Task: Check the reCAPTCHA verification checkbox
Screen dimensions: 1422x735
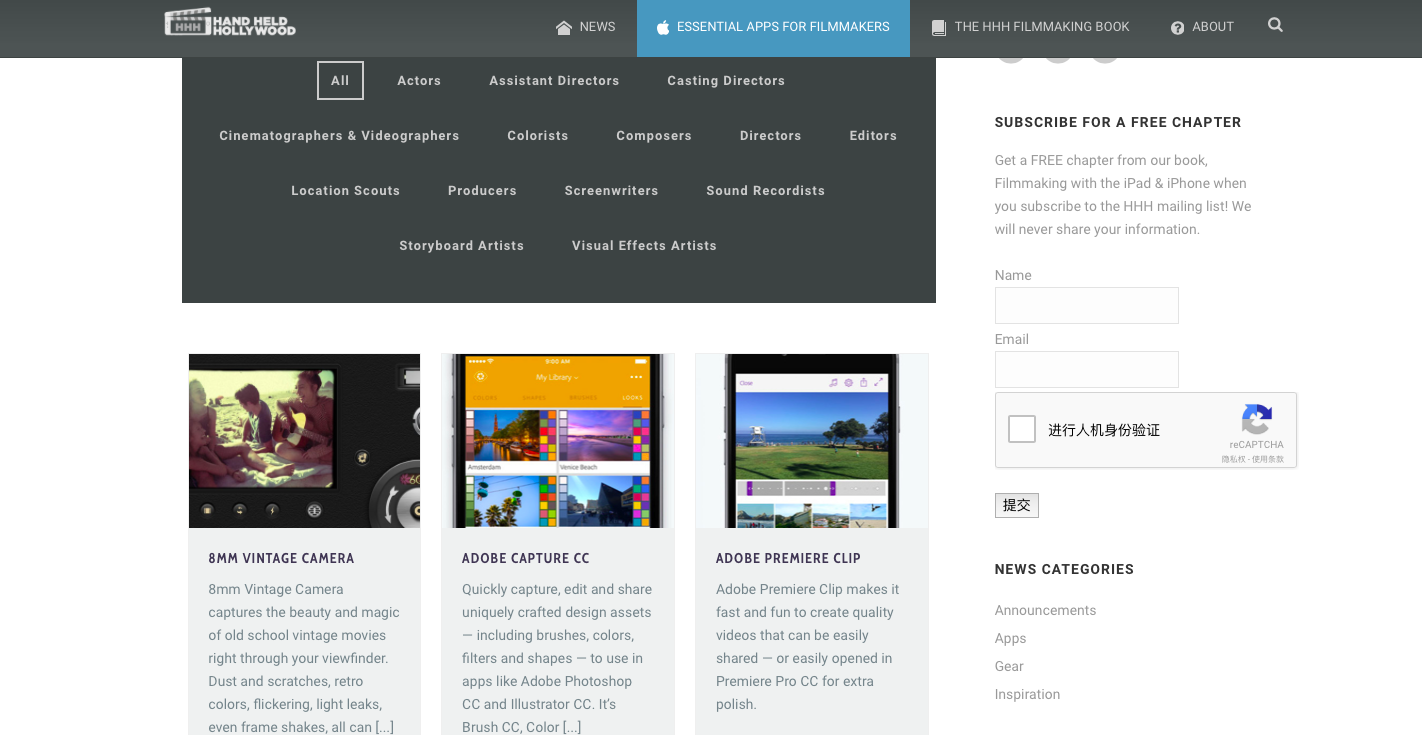Action: [1022, 429]
